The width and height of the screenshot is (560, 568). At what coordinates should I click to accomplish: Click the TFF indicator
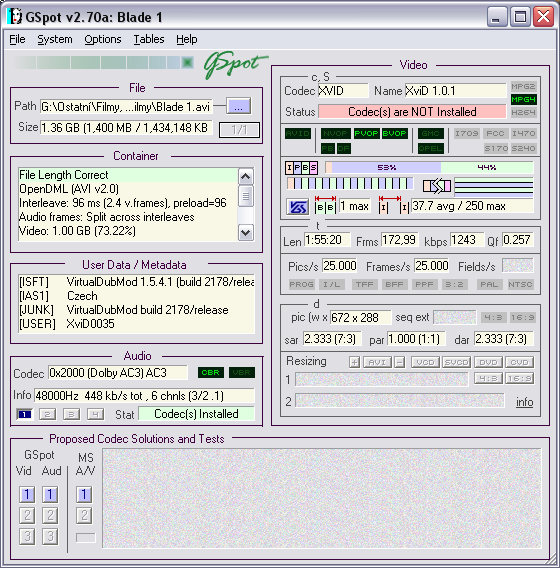coord(364,284)
